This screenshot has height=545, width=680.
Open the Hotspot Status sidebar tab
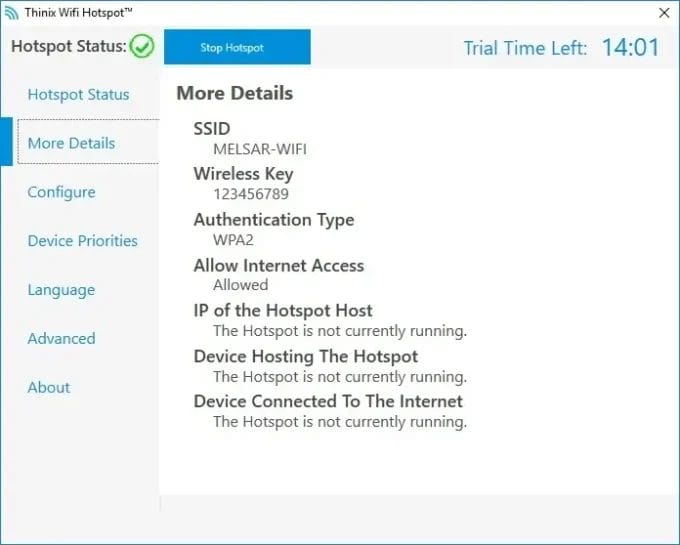(78, 94)
